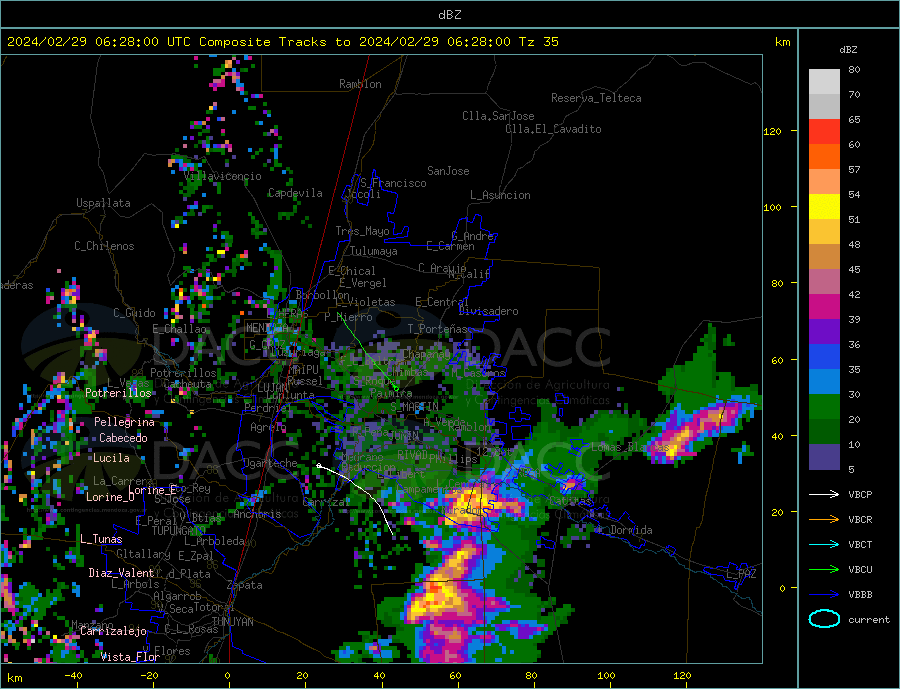Click the 'Uspallata' map label
The height and width of the screenshot is (689, 900).
103,203
